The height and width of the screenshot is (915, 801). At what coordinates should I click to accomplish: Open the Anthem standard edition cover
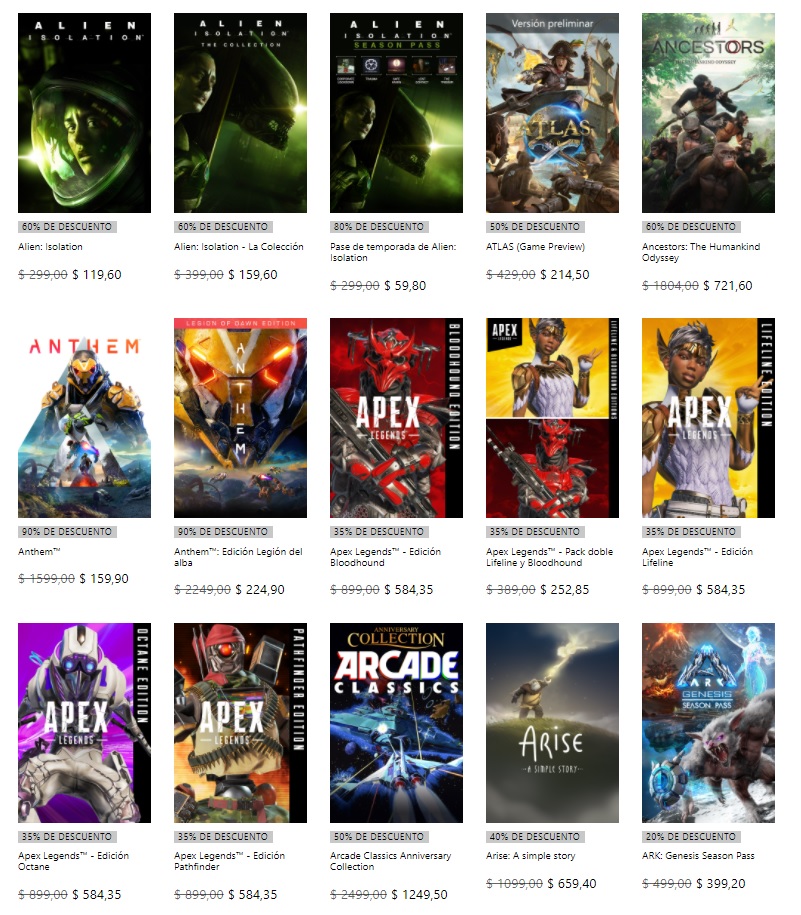point(84,418)
